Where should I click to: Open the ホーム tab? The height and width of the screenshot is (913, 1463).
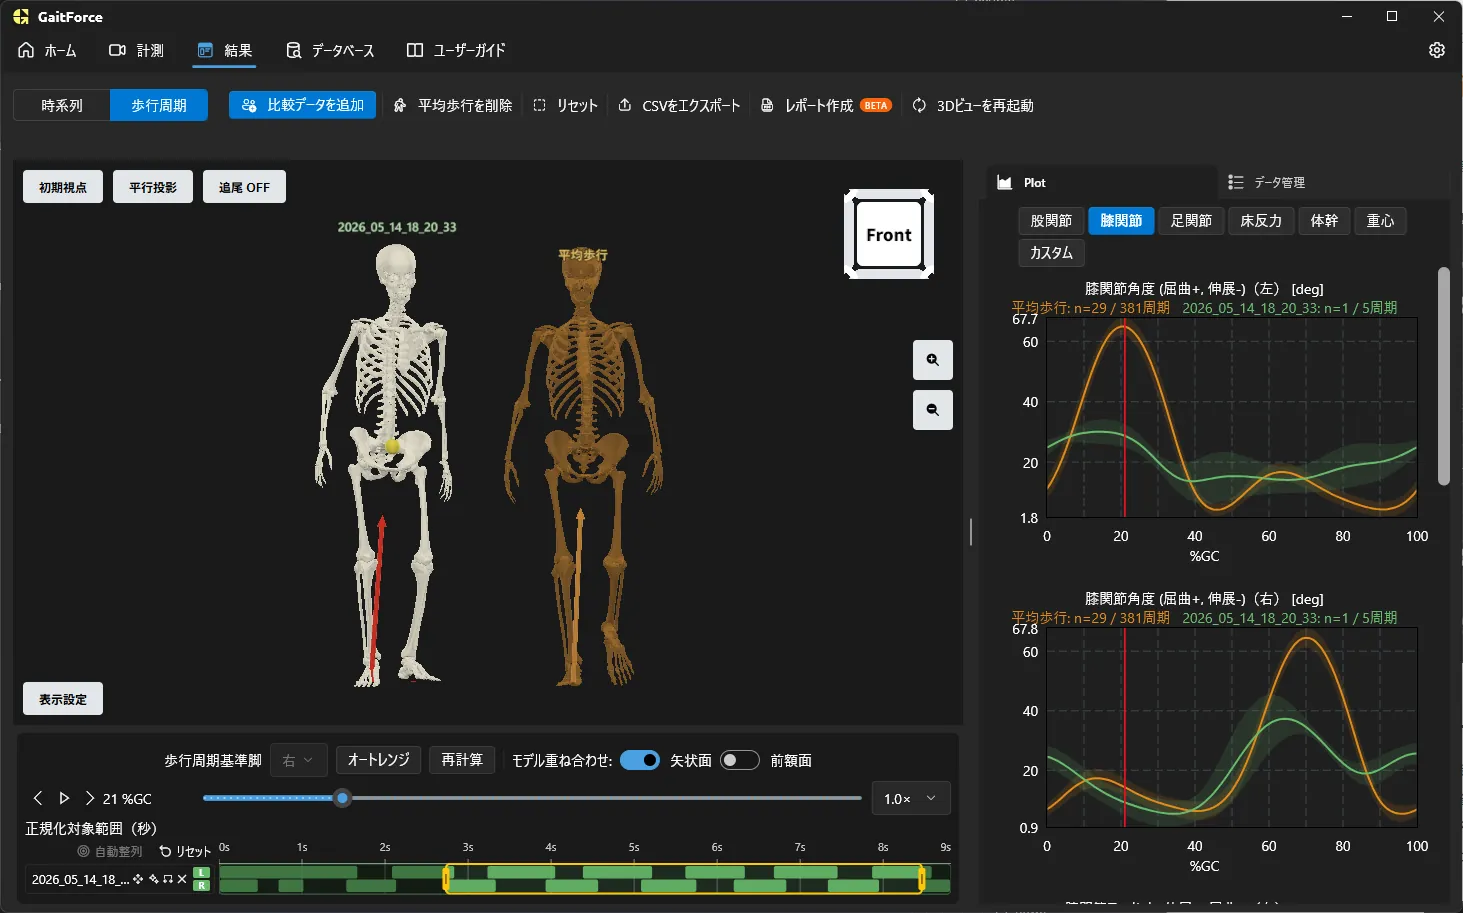tap(47, 50)
